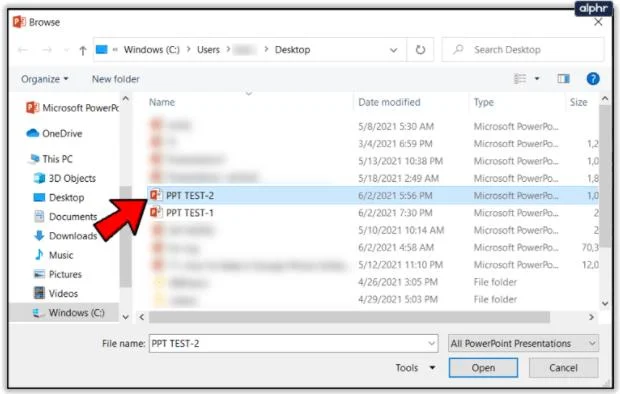Open Pictures folder in sidebar
Screen dimensions: 620x394
pos(58,274)
